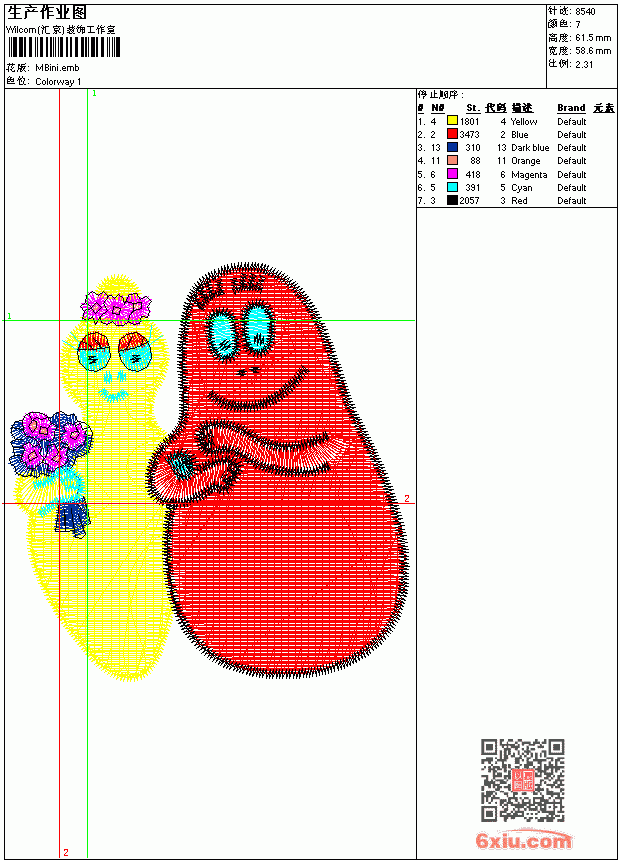The image size is (620, 860).
Task: Click the cyan swatch for stop 6
Action: pos(452,187)
